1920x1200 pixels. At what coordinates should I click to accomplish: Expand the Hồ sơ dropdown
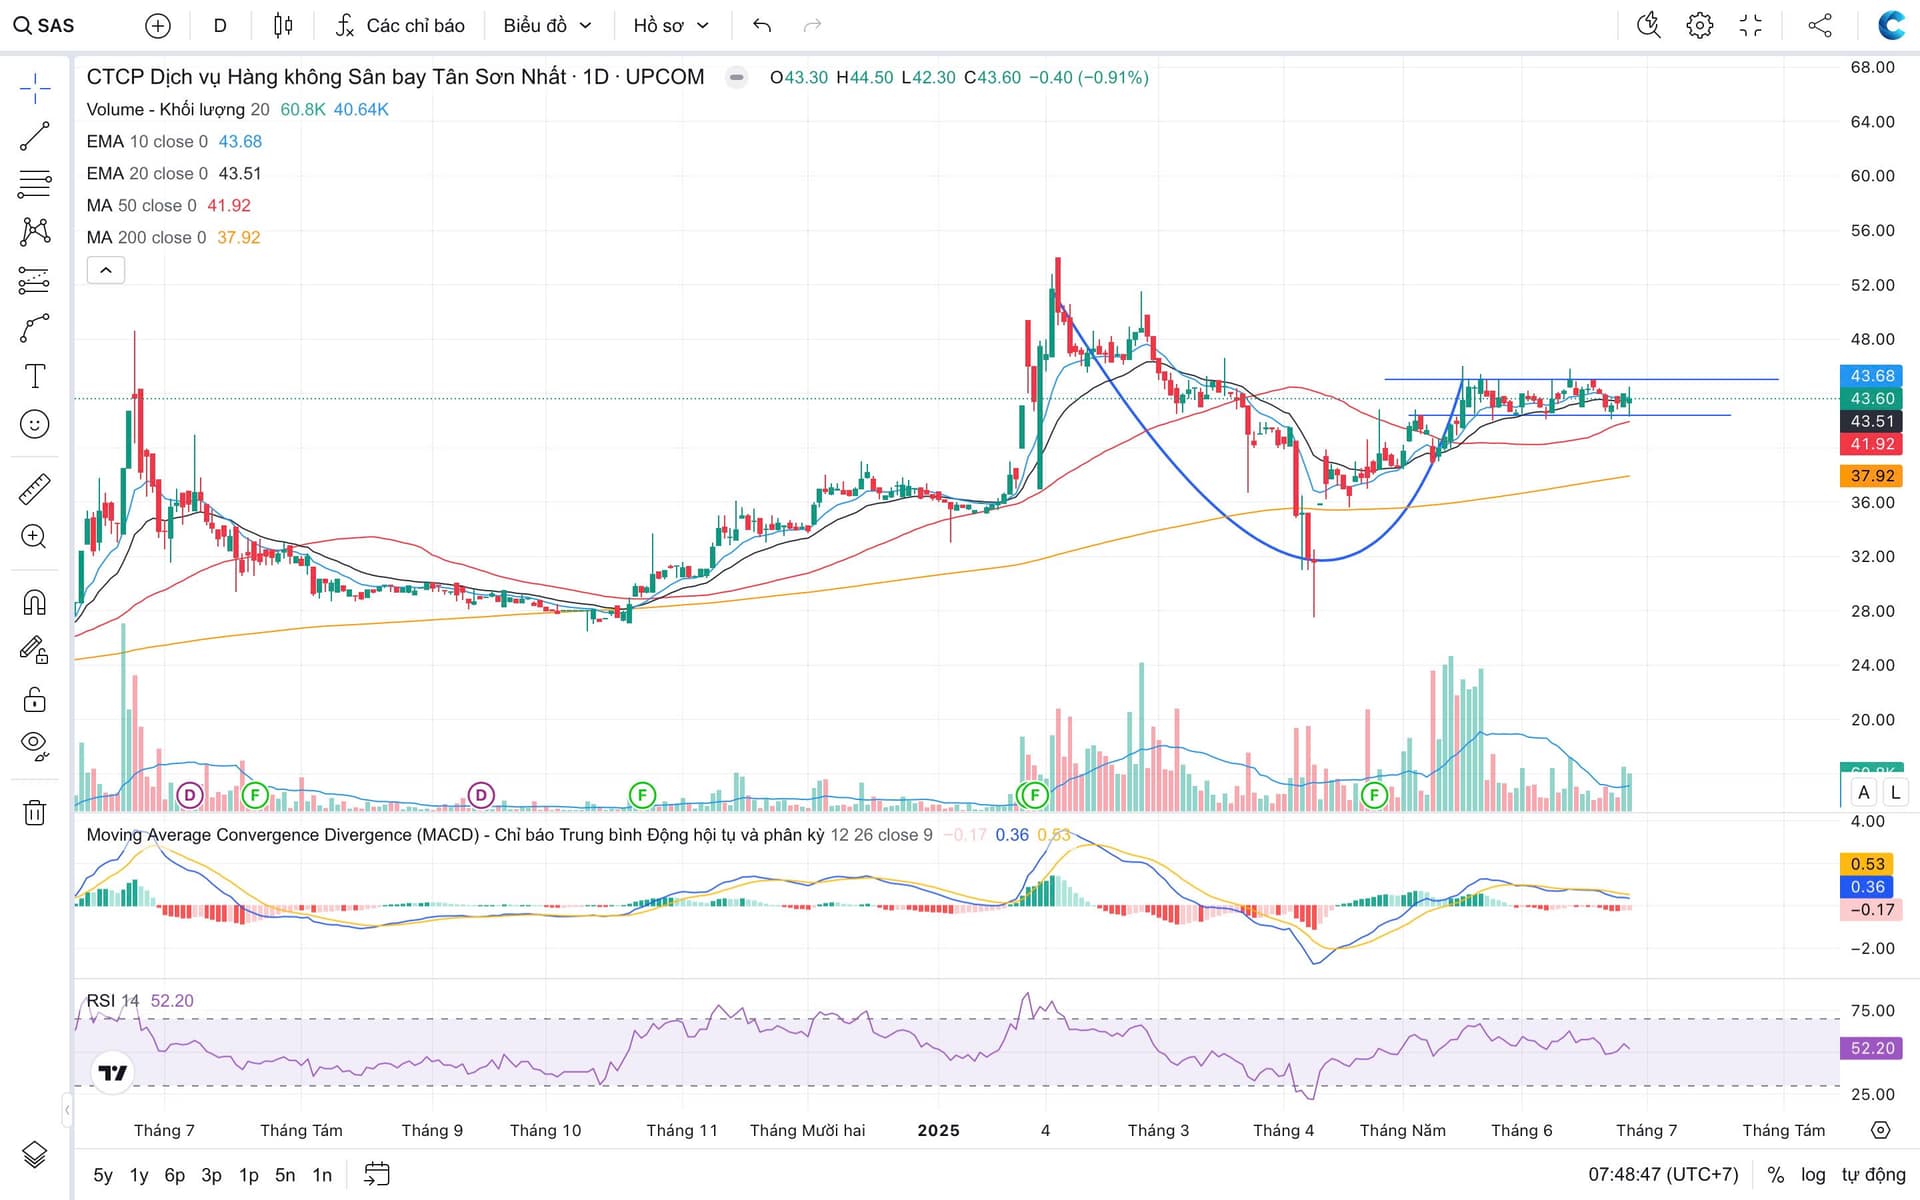click(x=670, y=25)
